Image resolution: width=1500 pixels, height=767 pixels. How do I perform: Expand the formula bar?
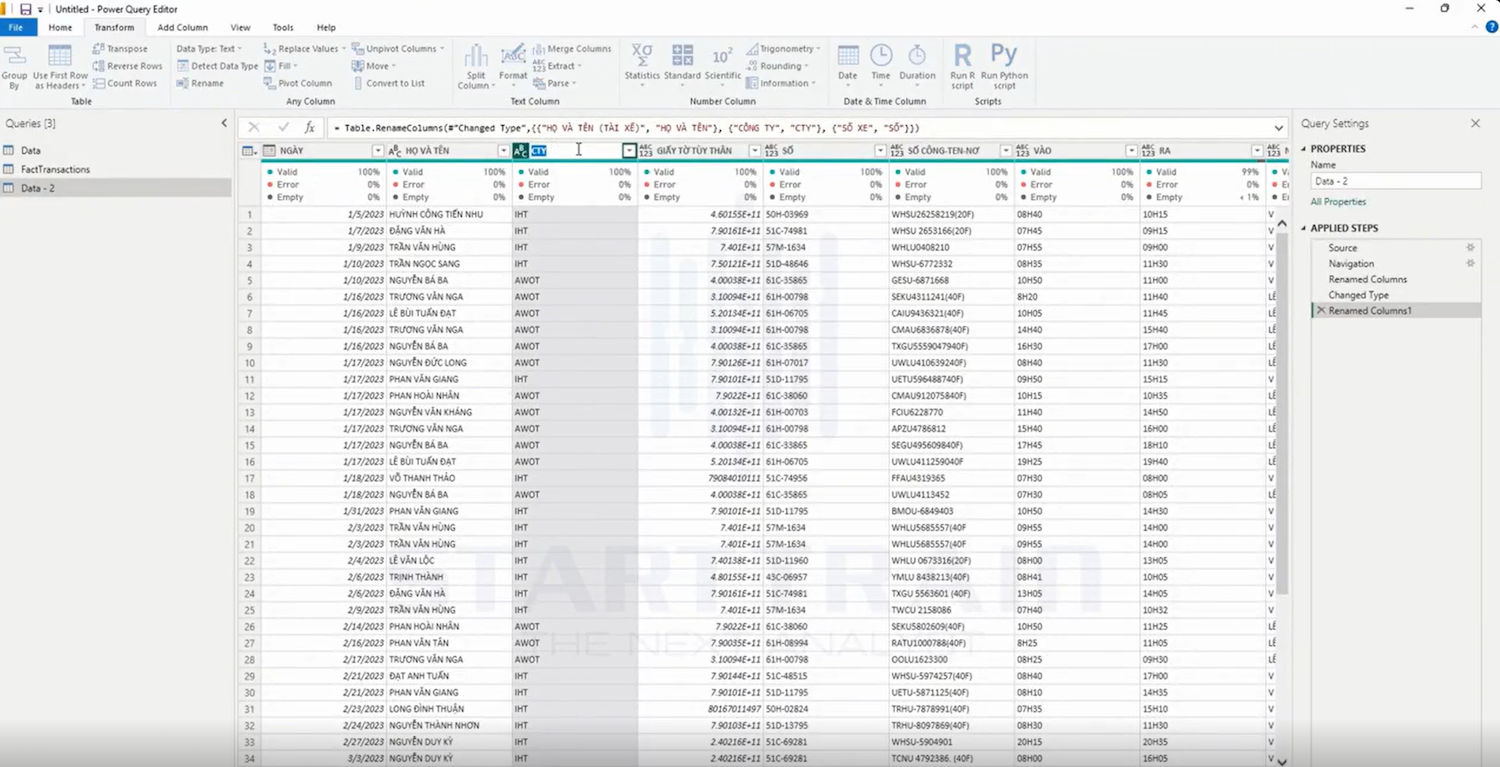pyautogui.click(x=1279, y=128)
